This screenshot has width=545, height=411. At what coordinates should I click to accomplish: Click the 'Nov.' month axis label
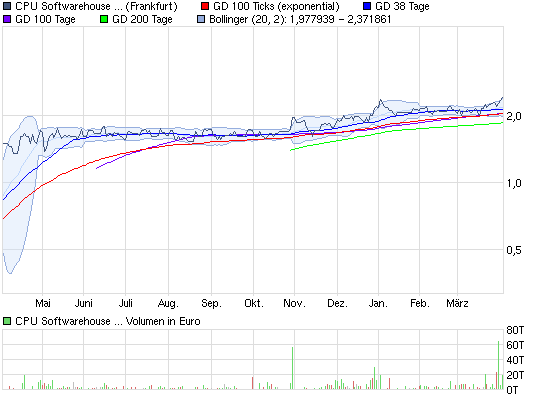coord(294,303)
